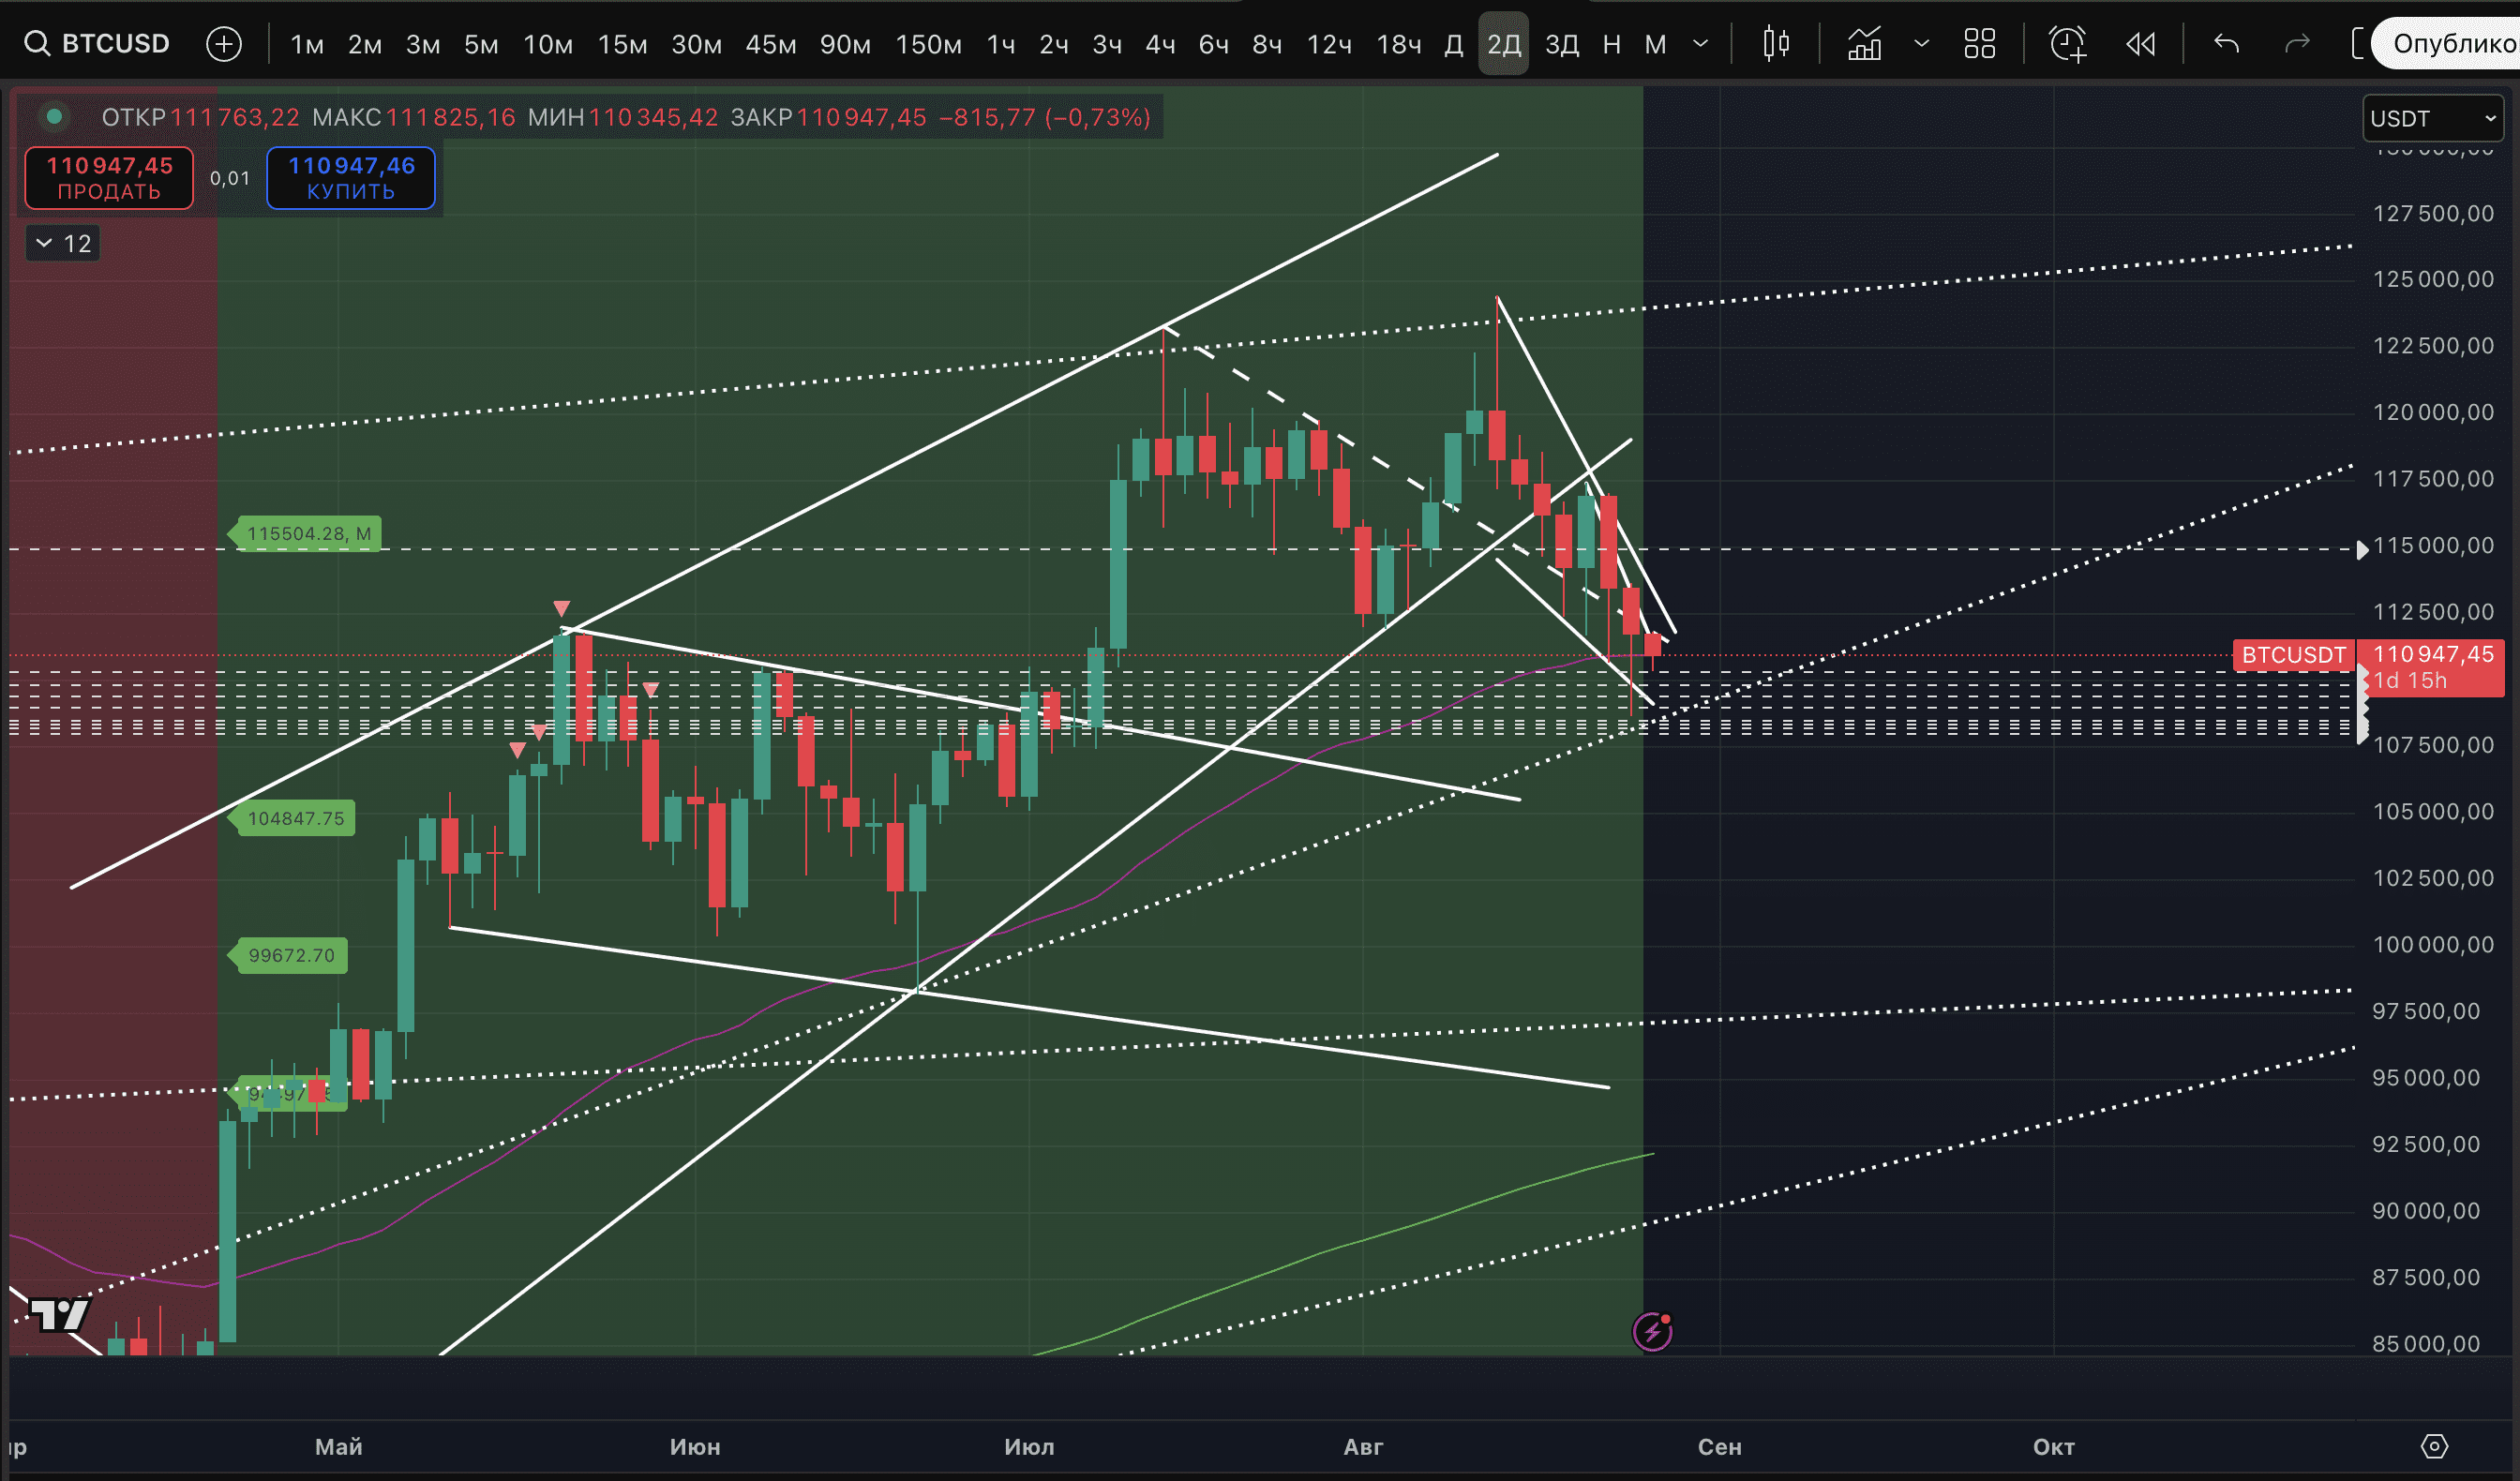Choose the 12ч timeframe
Viewport: 2520px width, 1481px height.
[x=1329, y=44]
